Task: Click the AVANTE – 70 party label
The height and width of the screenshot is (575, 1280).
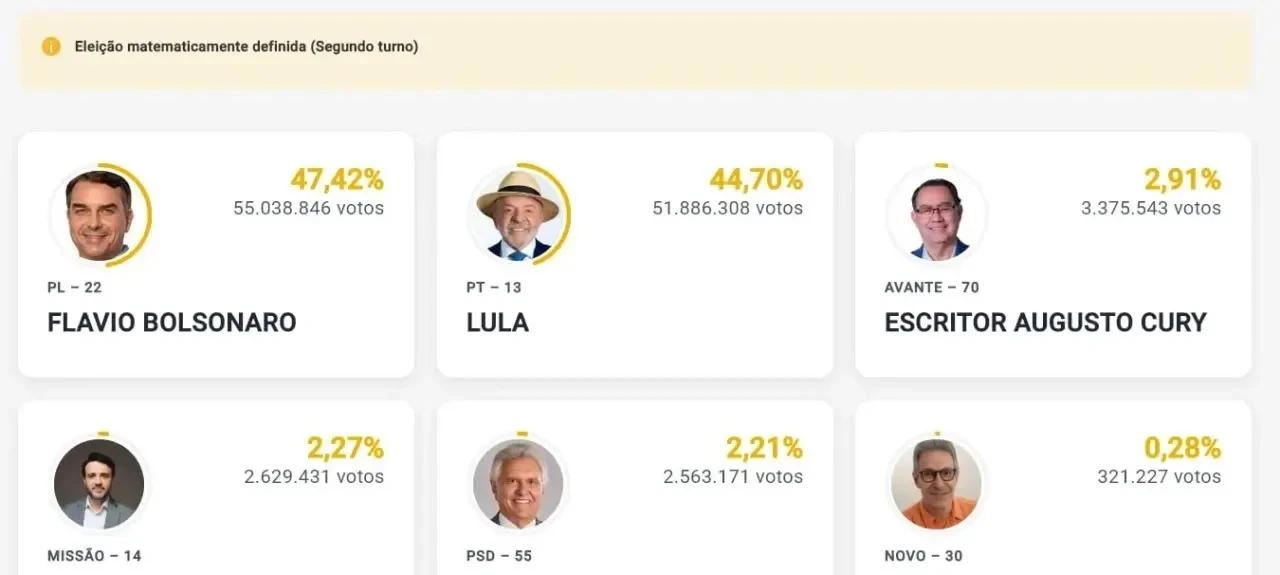Action: 932,288
